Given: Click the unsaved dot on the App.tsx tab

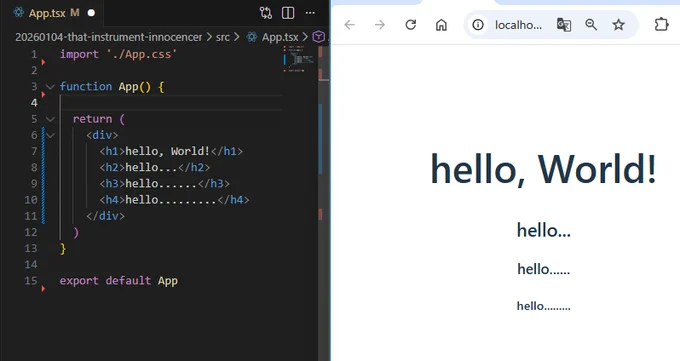Looking at the screenshot, I should pyautogui.click(x=91, y=13).
